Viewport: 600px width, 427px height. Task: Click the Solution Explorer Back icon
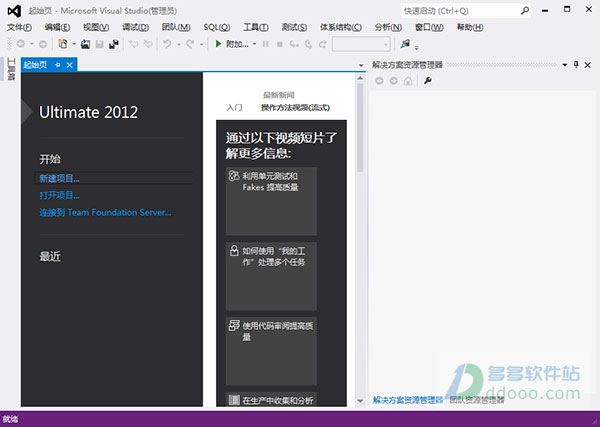pos(379,81)
